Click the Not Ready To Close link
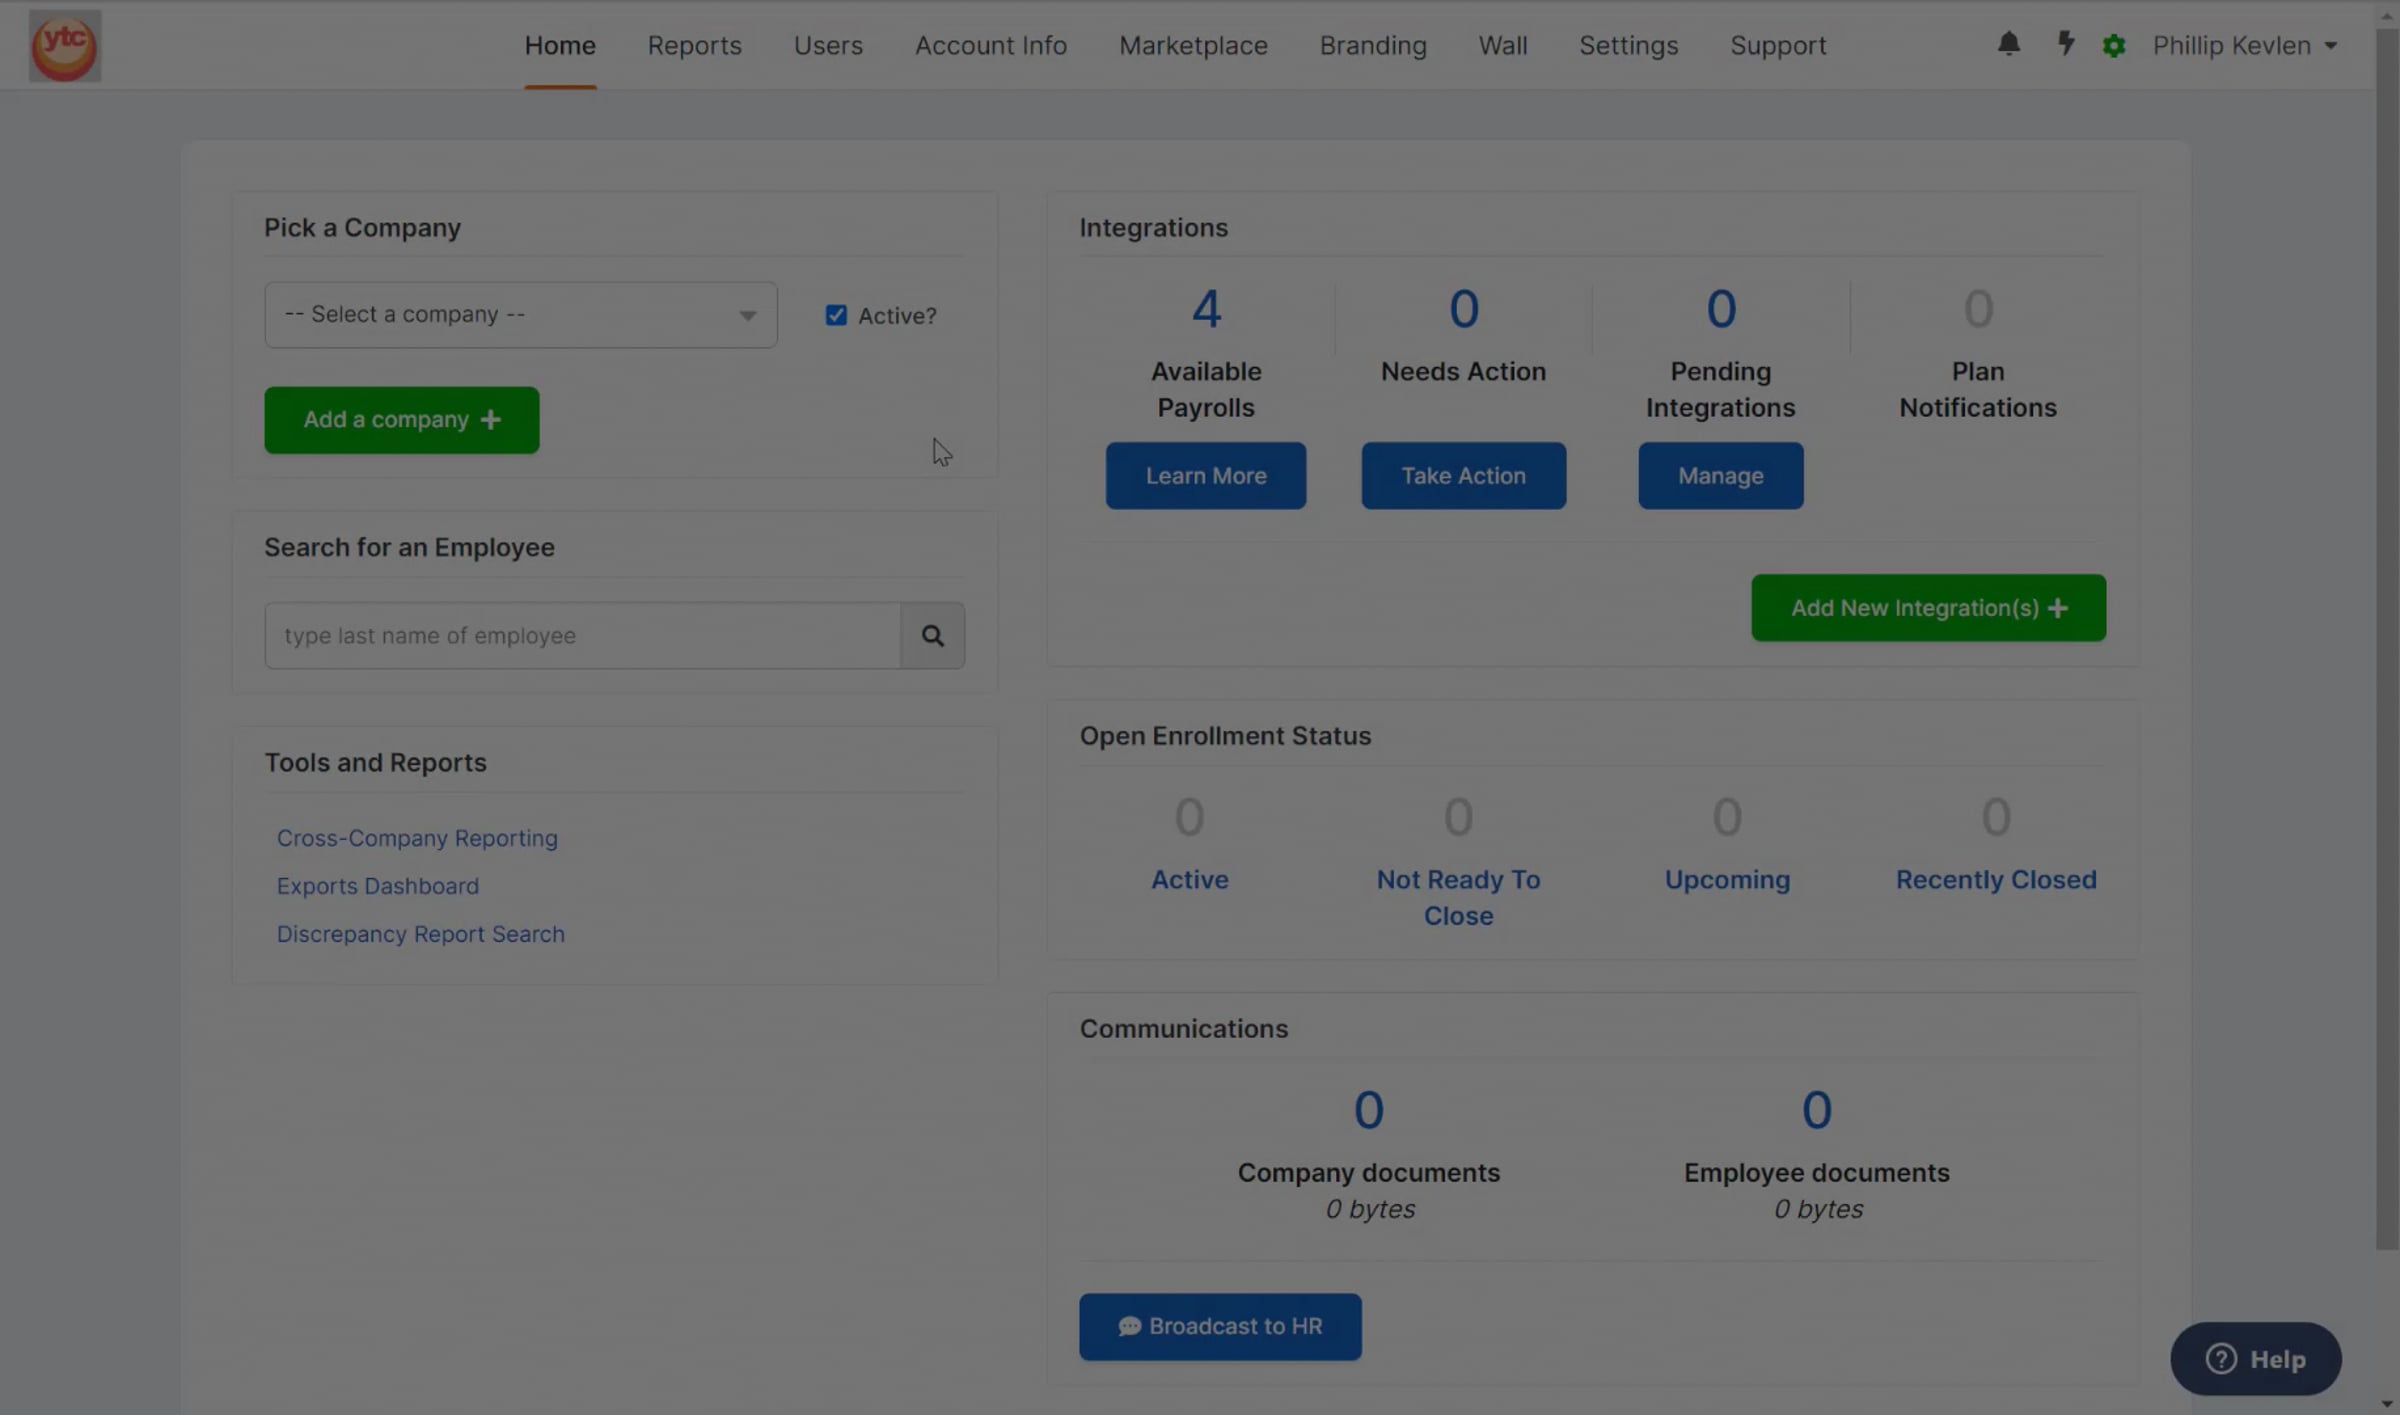Viewport: 2400px width, 1415px height. click(x=1458, y=898)
